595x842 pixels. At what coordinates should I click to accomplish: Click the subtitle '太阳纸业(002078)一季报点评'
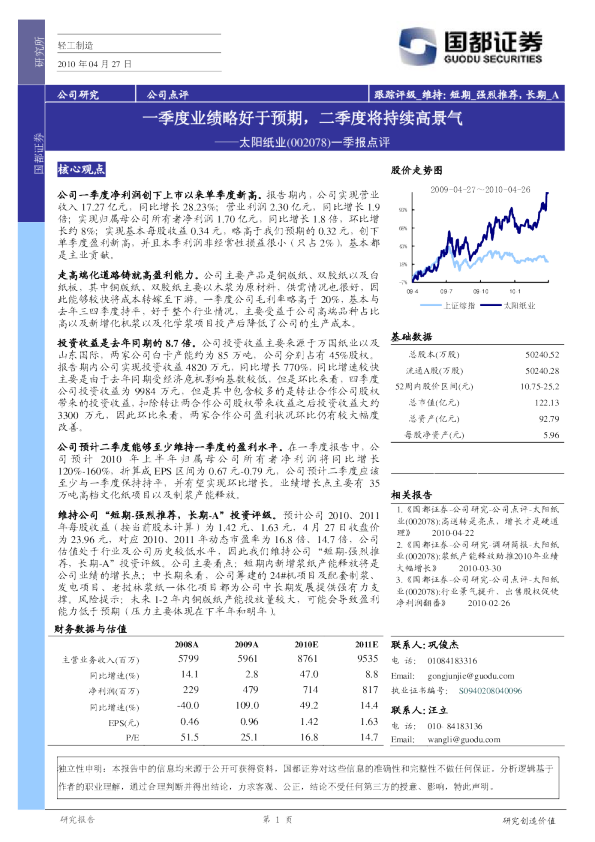314,142
